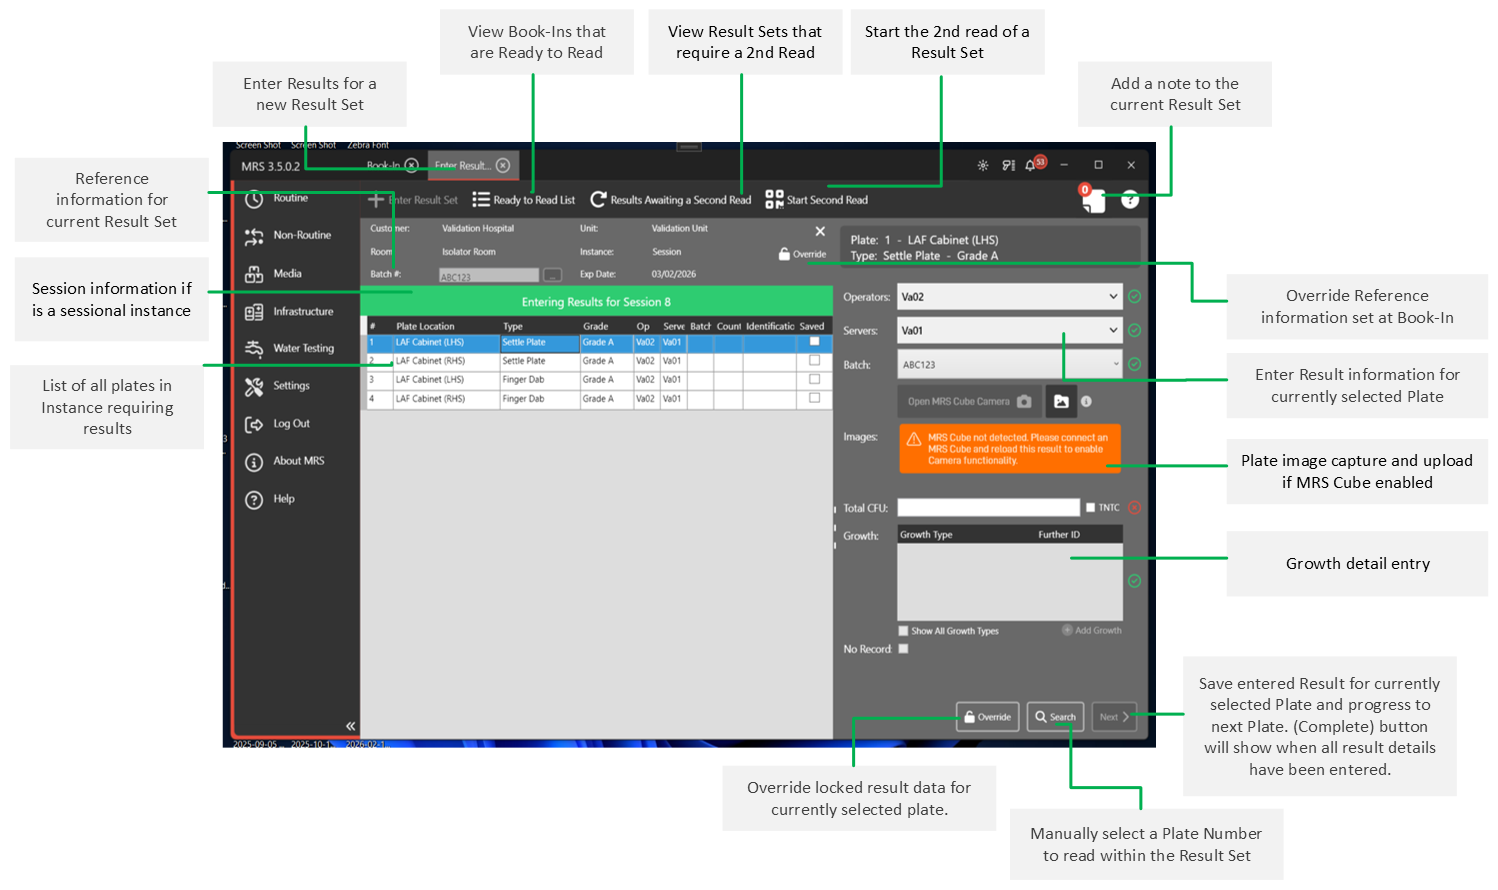Collapse the sidebar with double chevron
The image size is (1498, 890).
click(x=350, y=726)
